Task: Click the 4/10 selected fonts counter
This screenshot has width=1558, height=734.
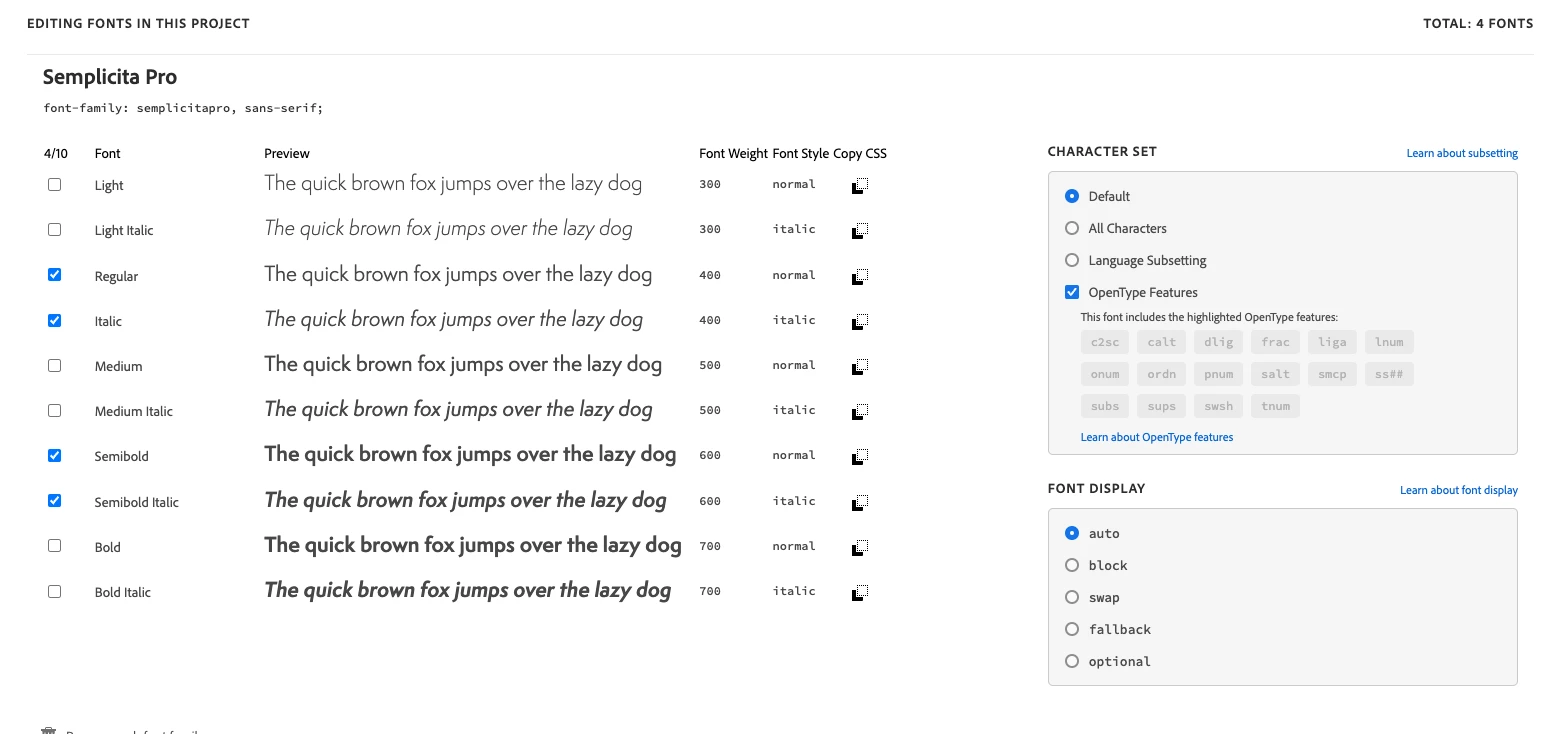Action: [x=56, y=153]
